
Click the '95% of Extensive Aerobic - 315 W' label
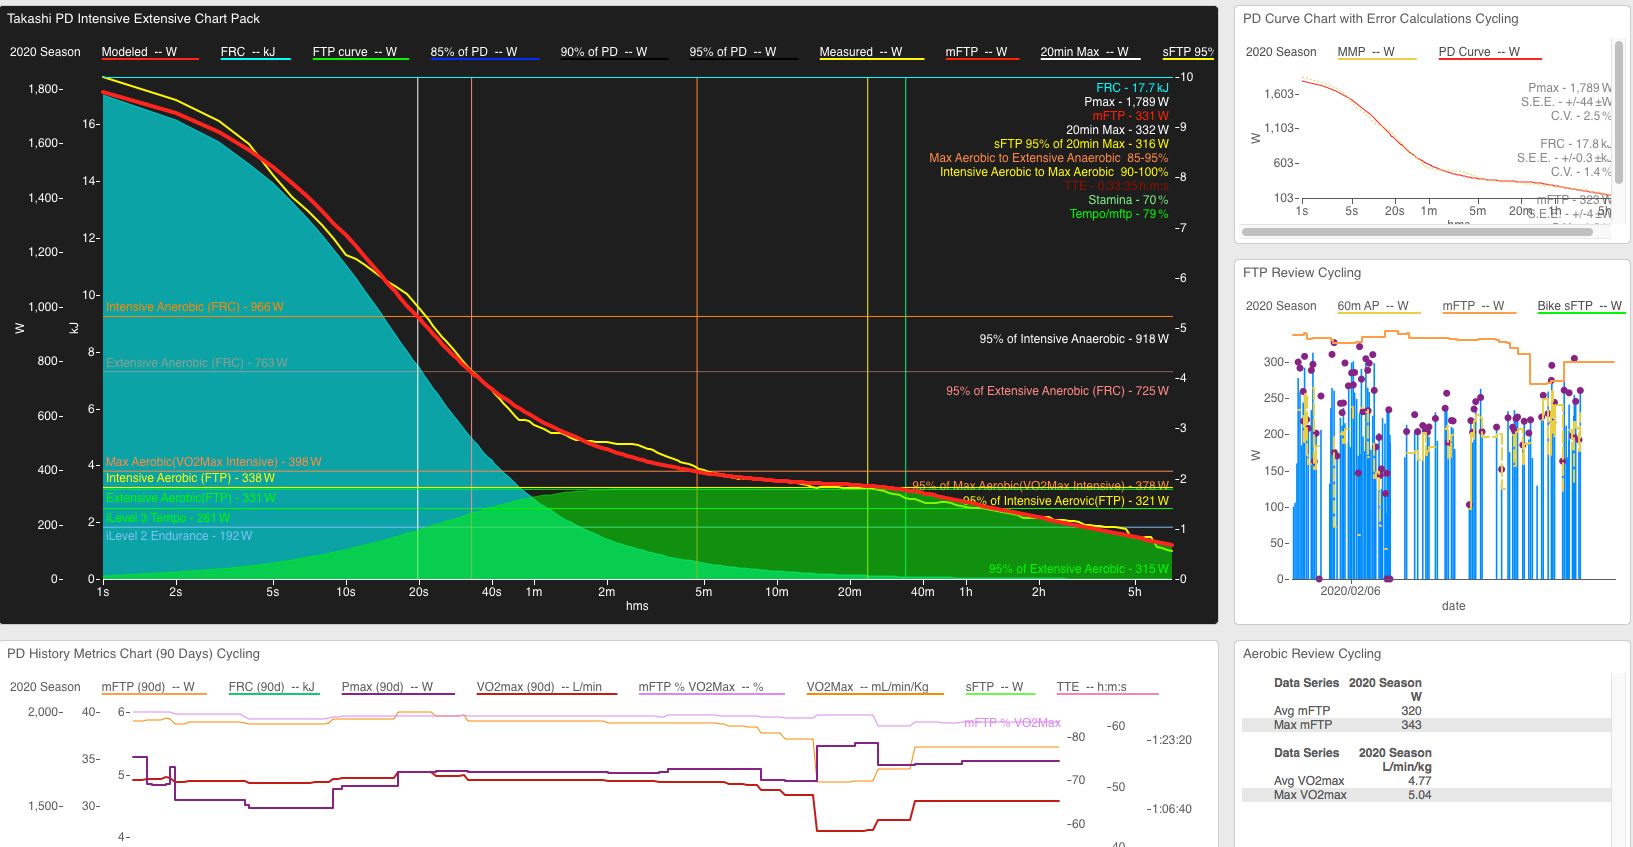(x=1078, y=569)
